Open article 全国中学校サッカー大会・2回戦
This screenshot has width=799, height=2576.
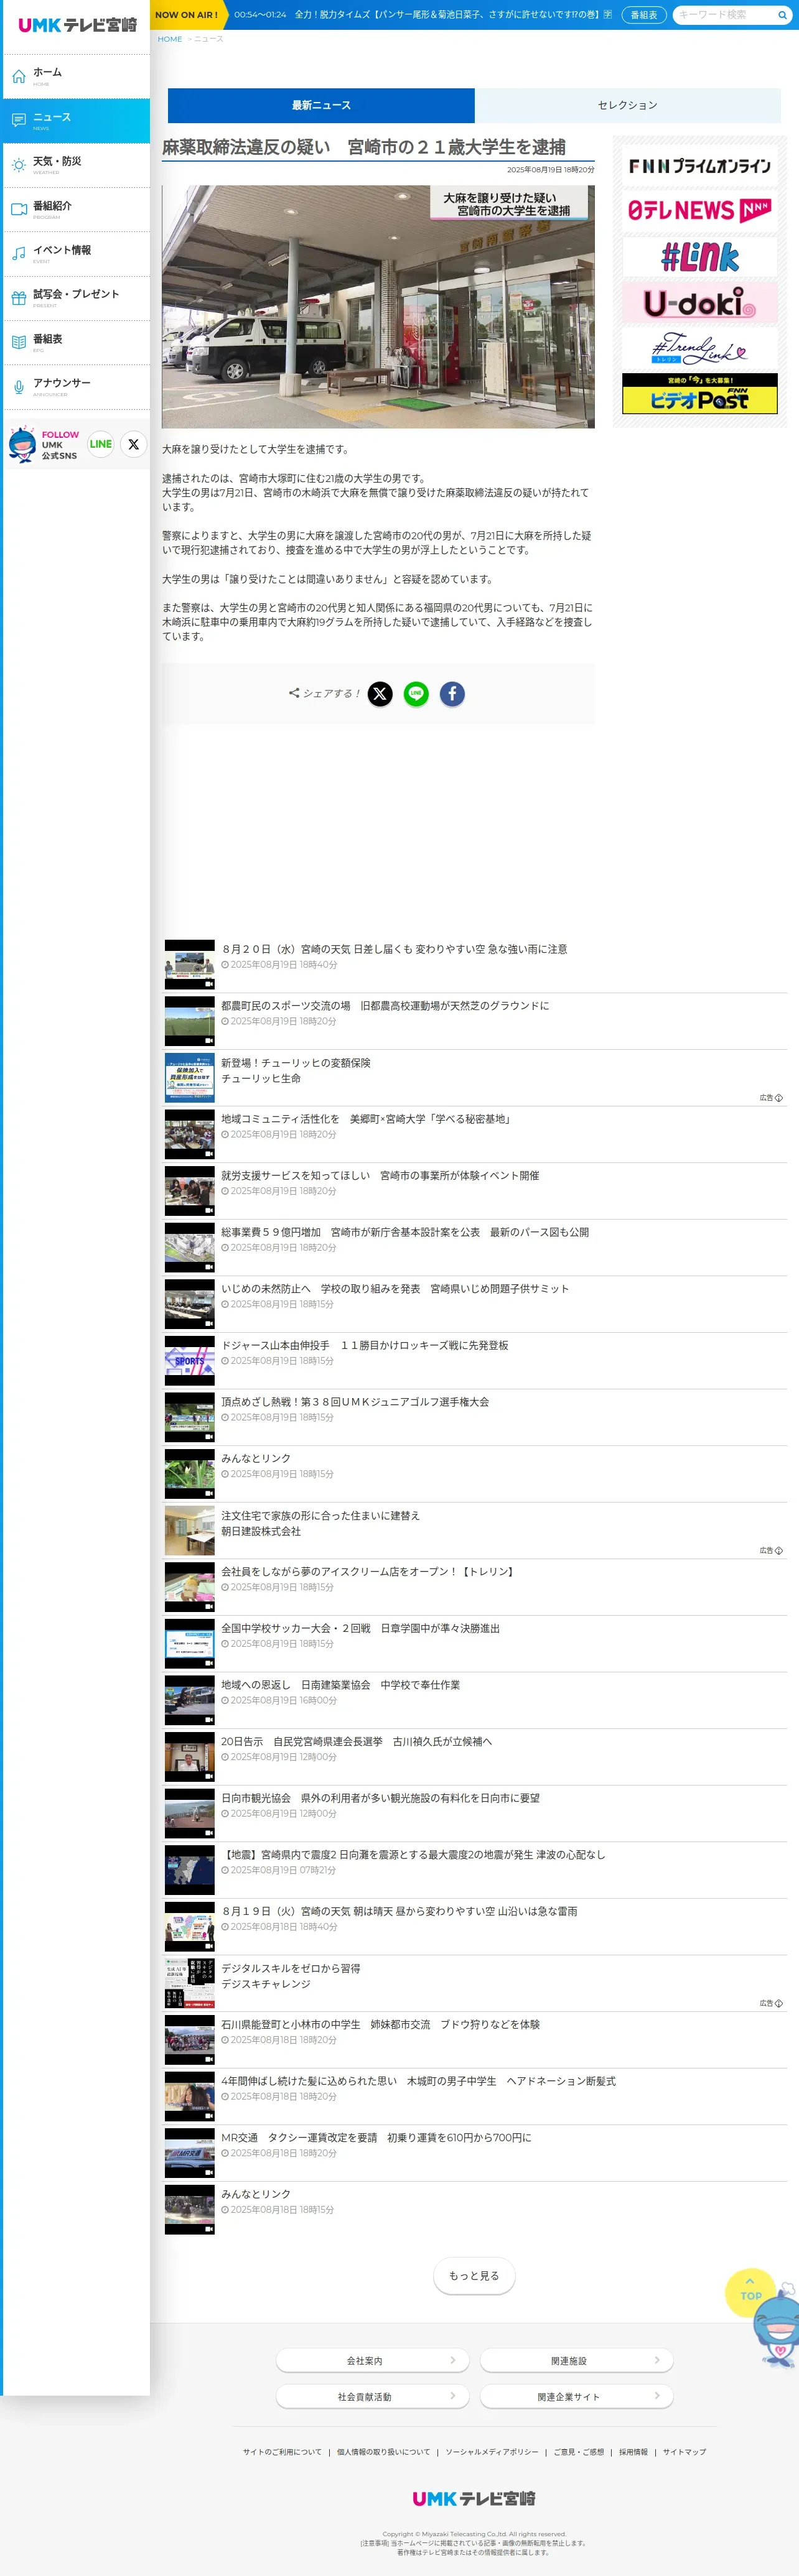coord(360,1628)
